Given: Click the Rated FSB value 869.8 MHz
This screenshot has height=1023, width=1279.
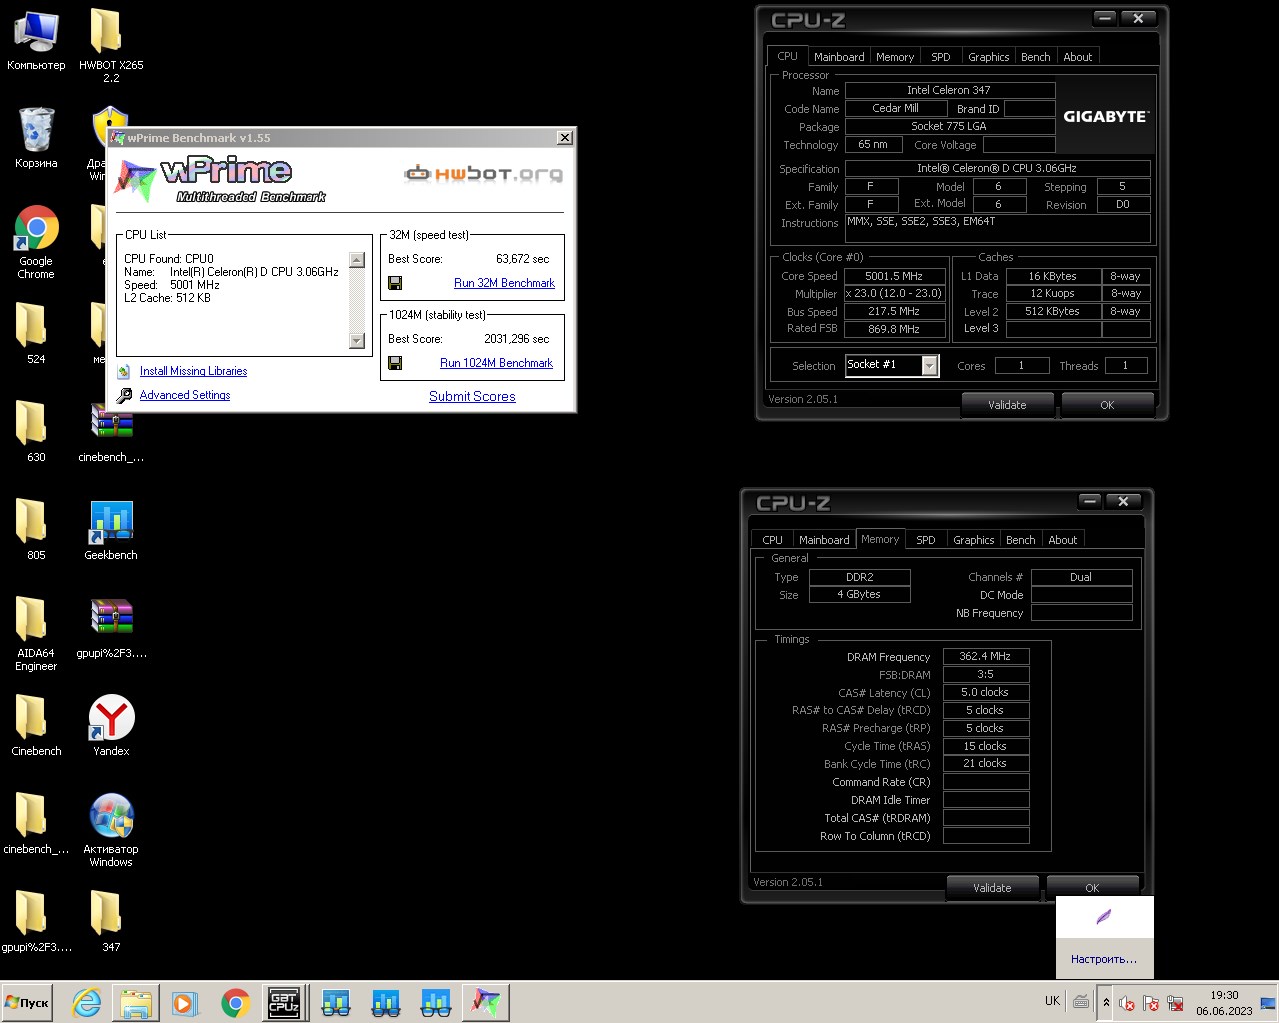Looking at the screenshot, I should click(894, 329).
